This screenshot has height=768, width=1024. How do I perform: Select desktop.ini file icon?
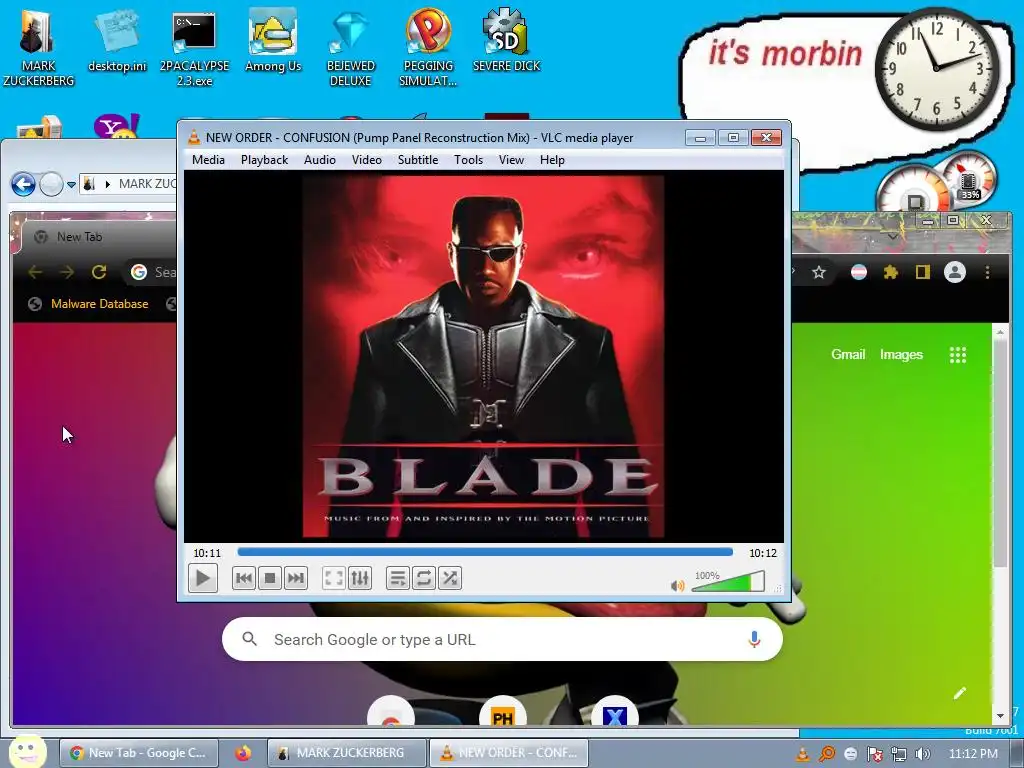[117, 41]
